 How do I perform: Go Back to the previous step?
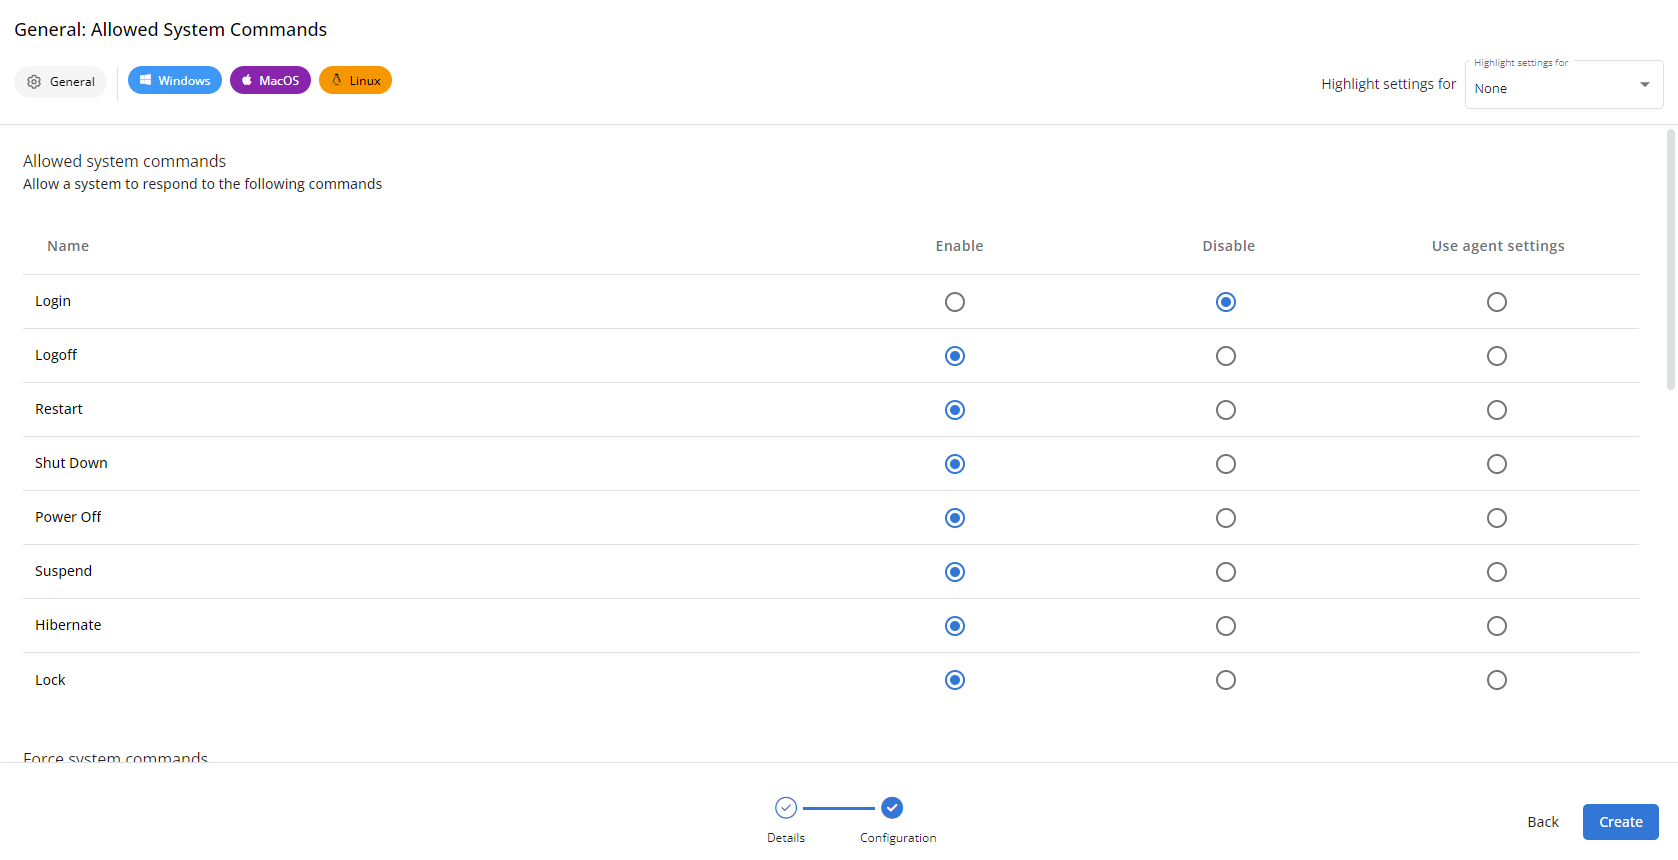pyautogui.click(x=1542, y=822)
